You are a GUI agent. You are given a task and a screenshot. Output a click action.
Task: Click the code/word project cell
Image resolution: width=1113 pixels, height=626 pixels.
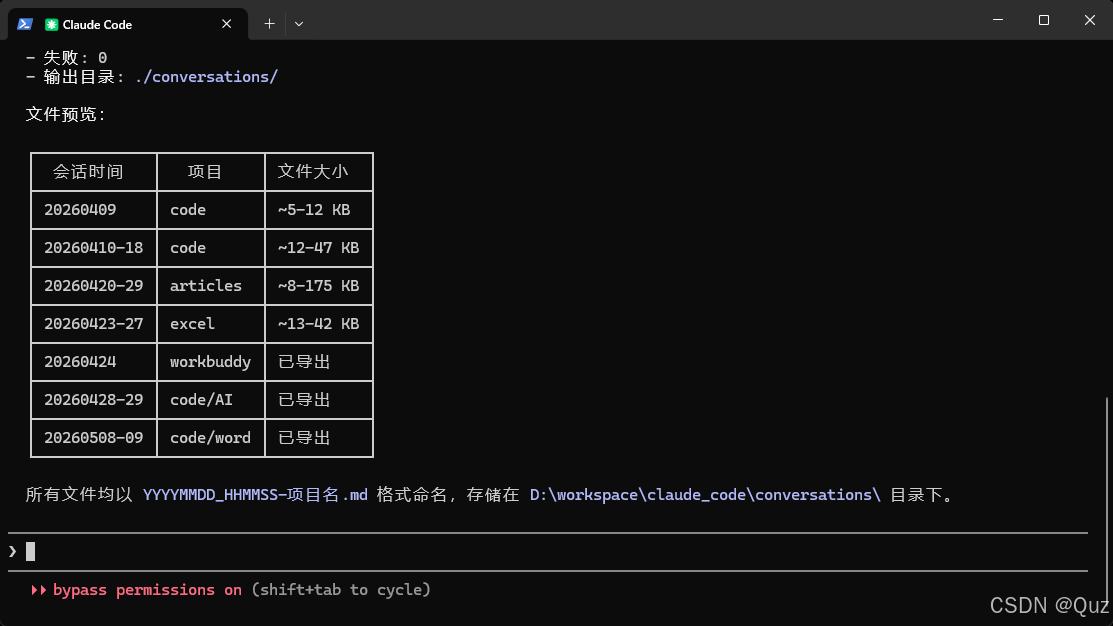coord(210,438)
